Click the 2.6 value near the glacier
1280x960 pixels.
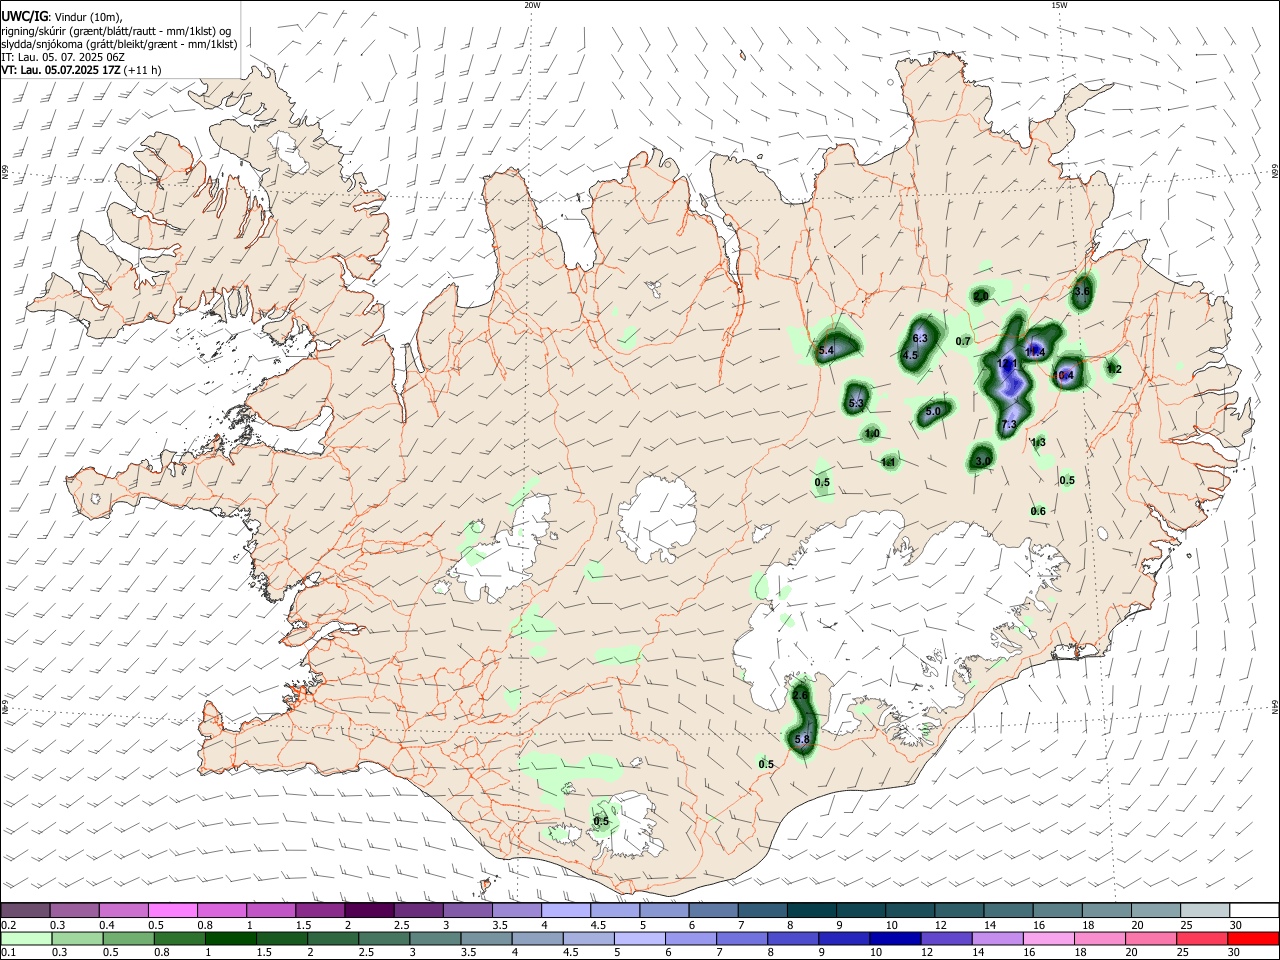pos(800,695)
